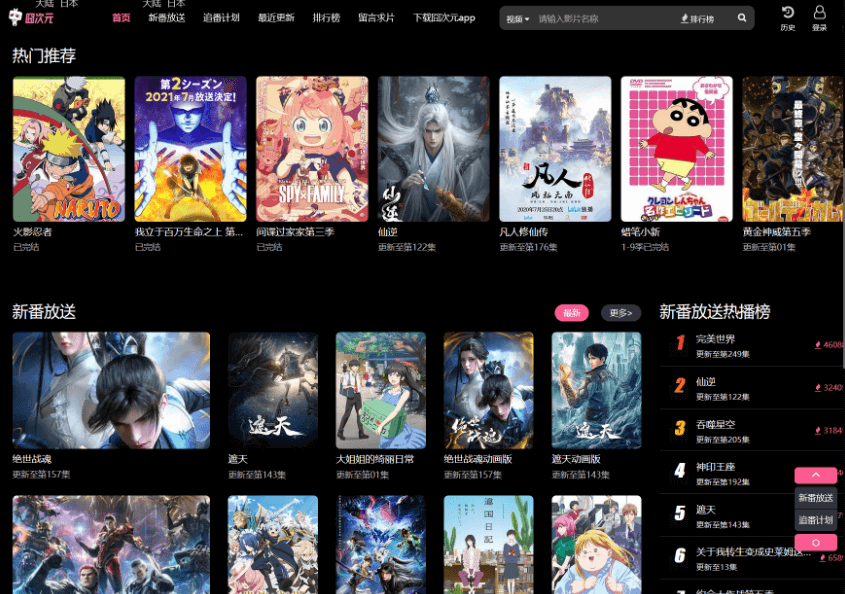This screenshot has width=845, height=594.
Task: Click 新番放送 in the floating side panel
Action: [815, 498]
